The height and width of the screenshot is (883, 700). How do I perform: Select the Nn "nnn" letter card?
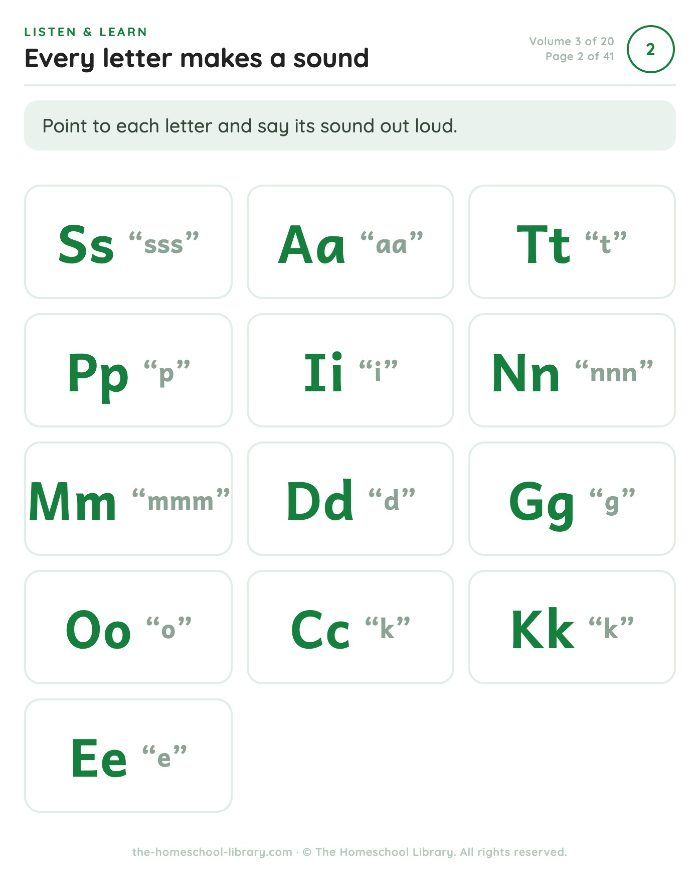572,370
